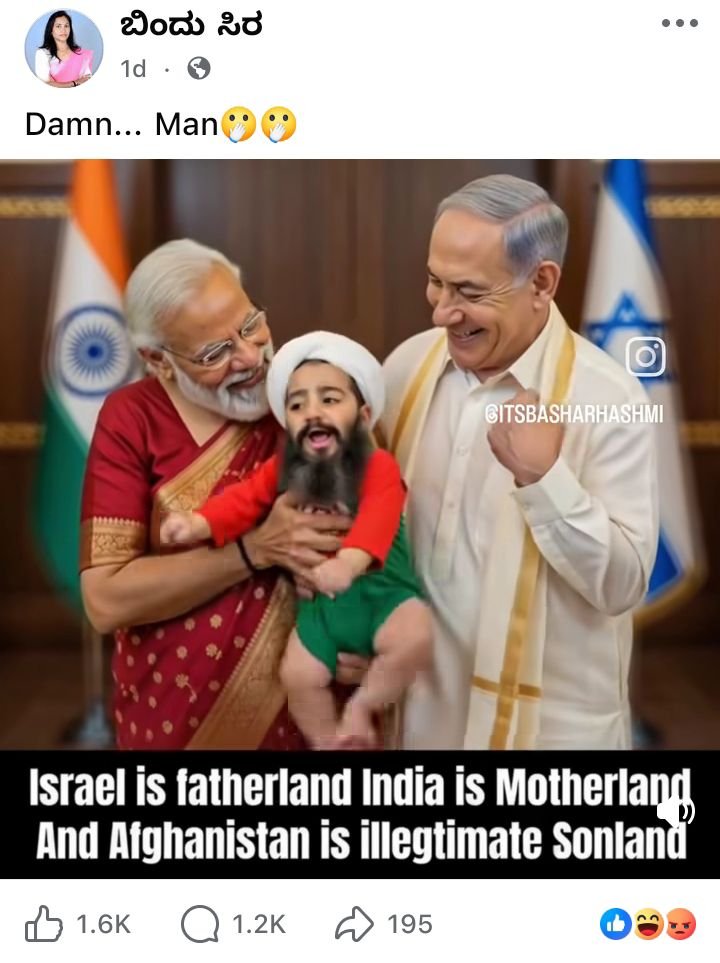
Task: Click the blue Like reaction emoji
Action: 616,924
